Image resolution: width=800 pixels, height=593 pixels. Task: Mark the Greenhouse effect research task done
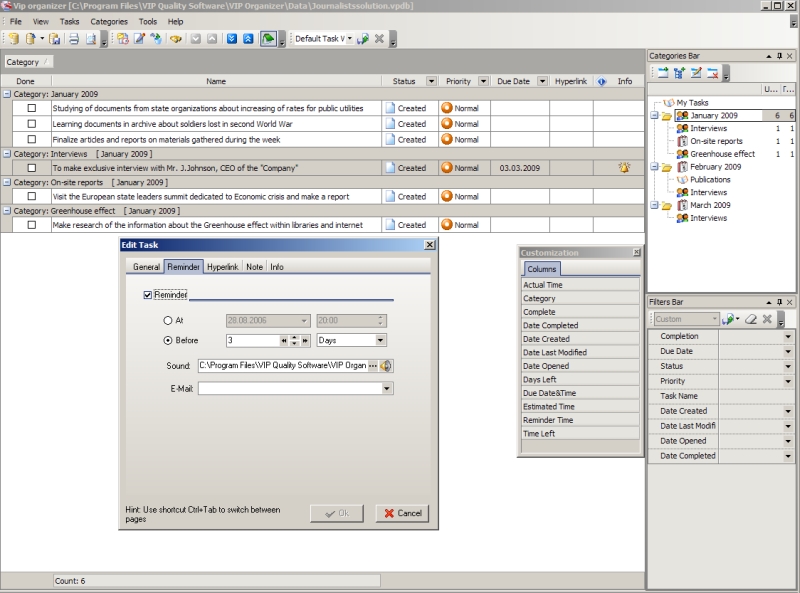(x=32, y=225)
